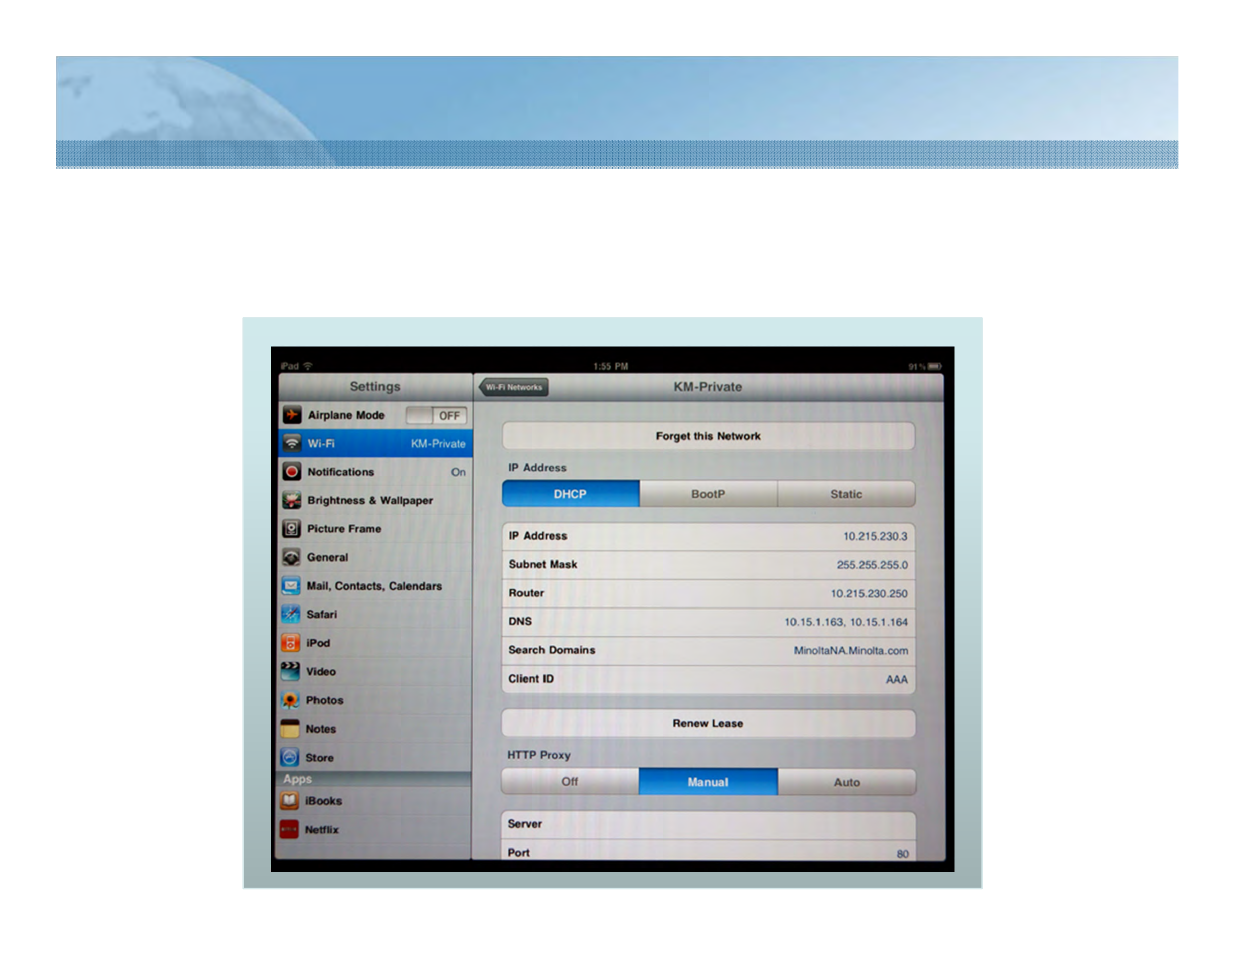Tap the Notes icon

[290, 729]
